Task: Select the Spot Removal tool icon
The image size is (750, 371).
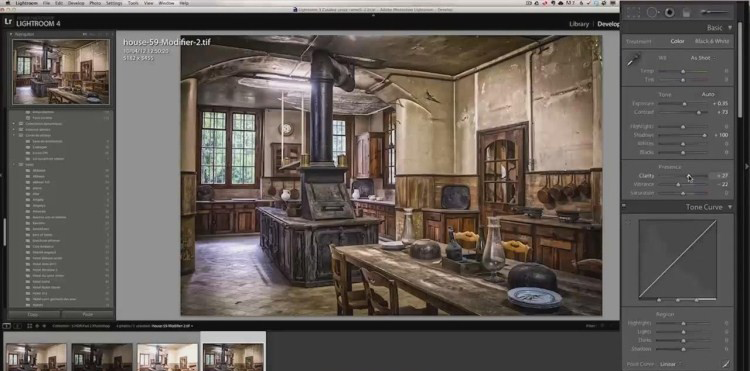Action: click(x=652, y=12)
